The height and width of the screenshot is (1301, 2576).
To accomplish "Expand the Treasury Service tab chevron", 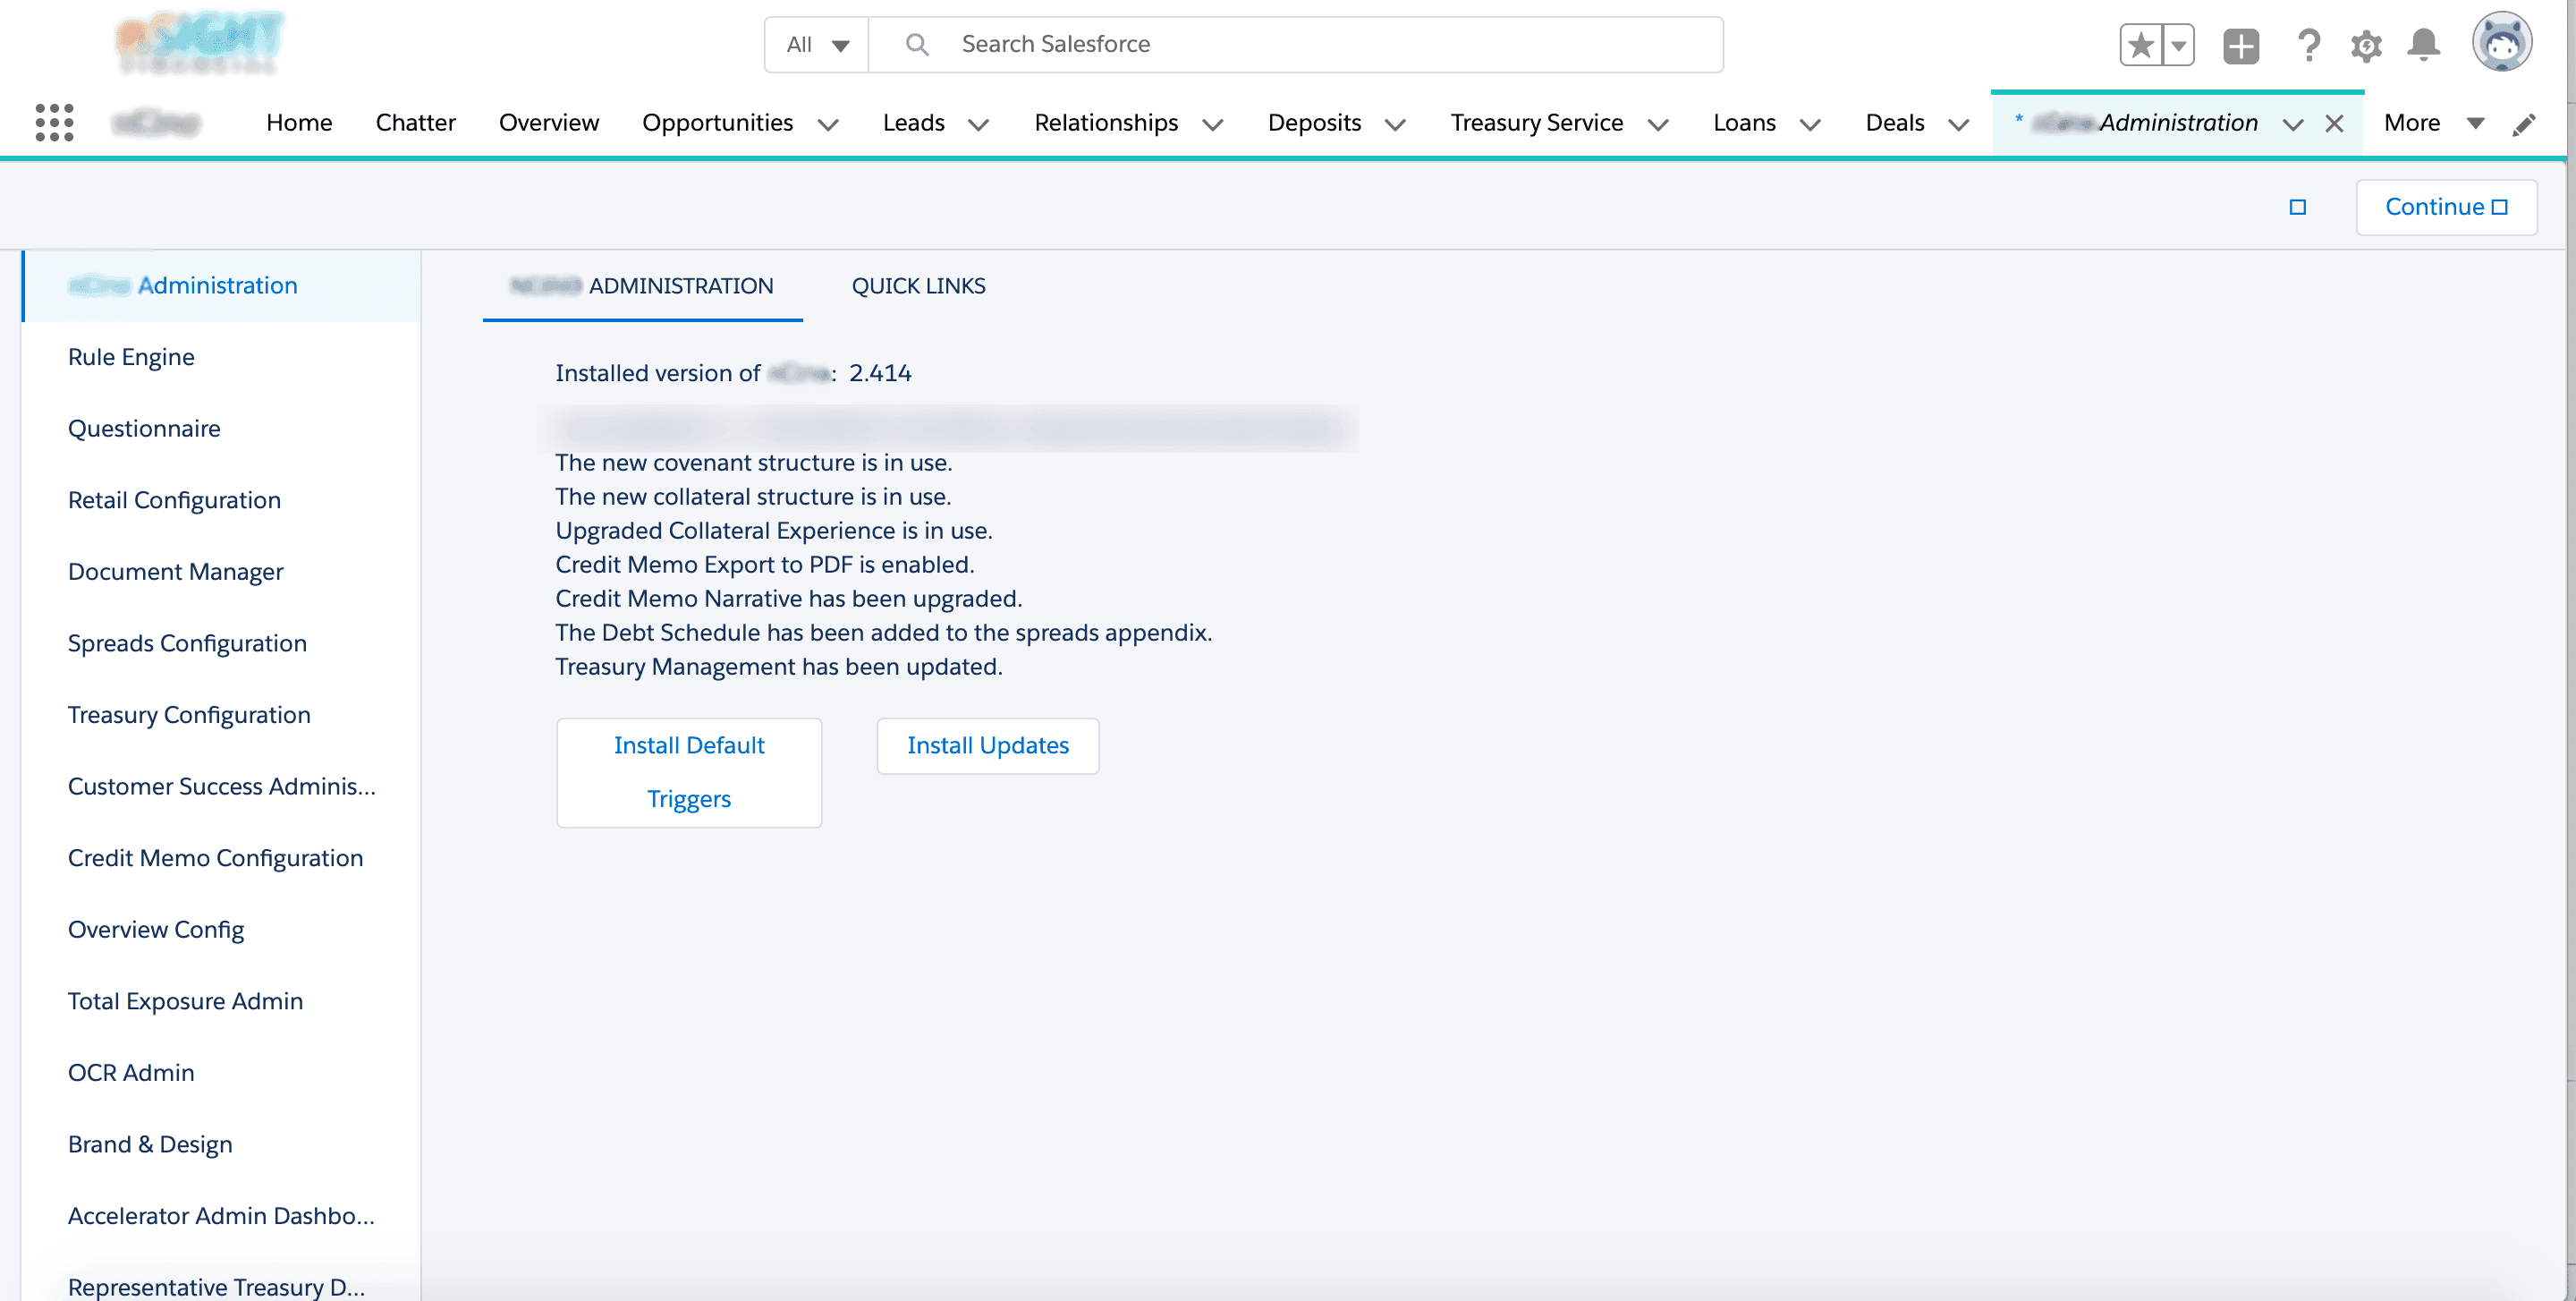I will [1658, 124].
